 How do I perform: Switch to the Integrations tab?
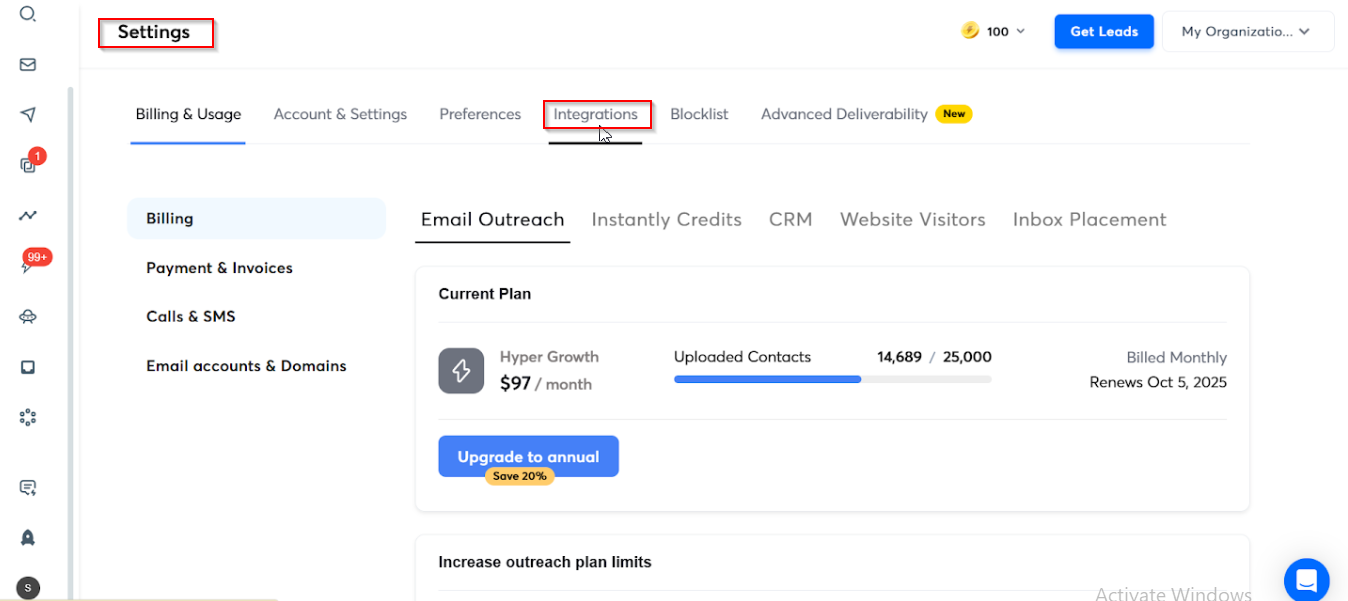596,114
